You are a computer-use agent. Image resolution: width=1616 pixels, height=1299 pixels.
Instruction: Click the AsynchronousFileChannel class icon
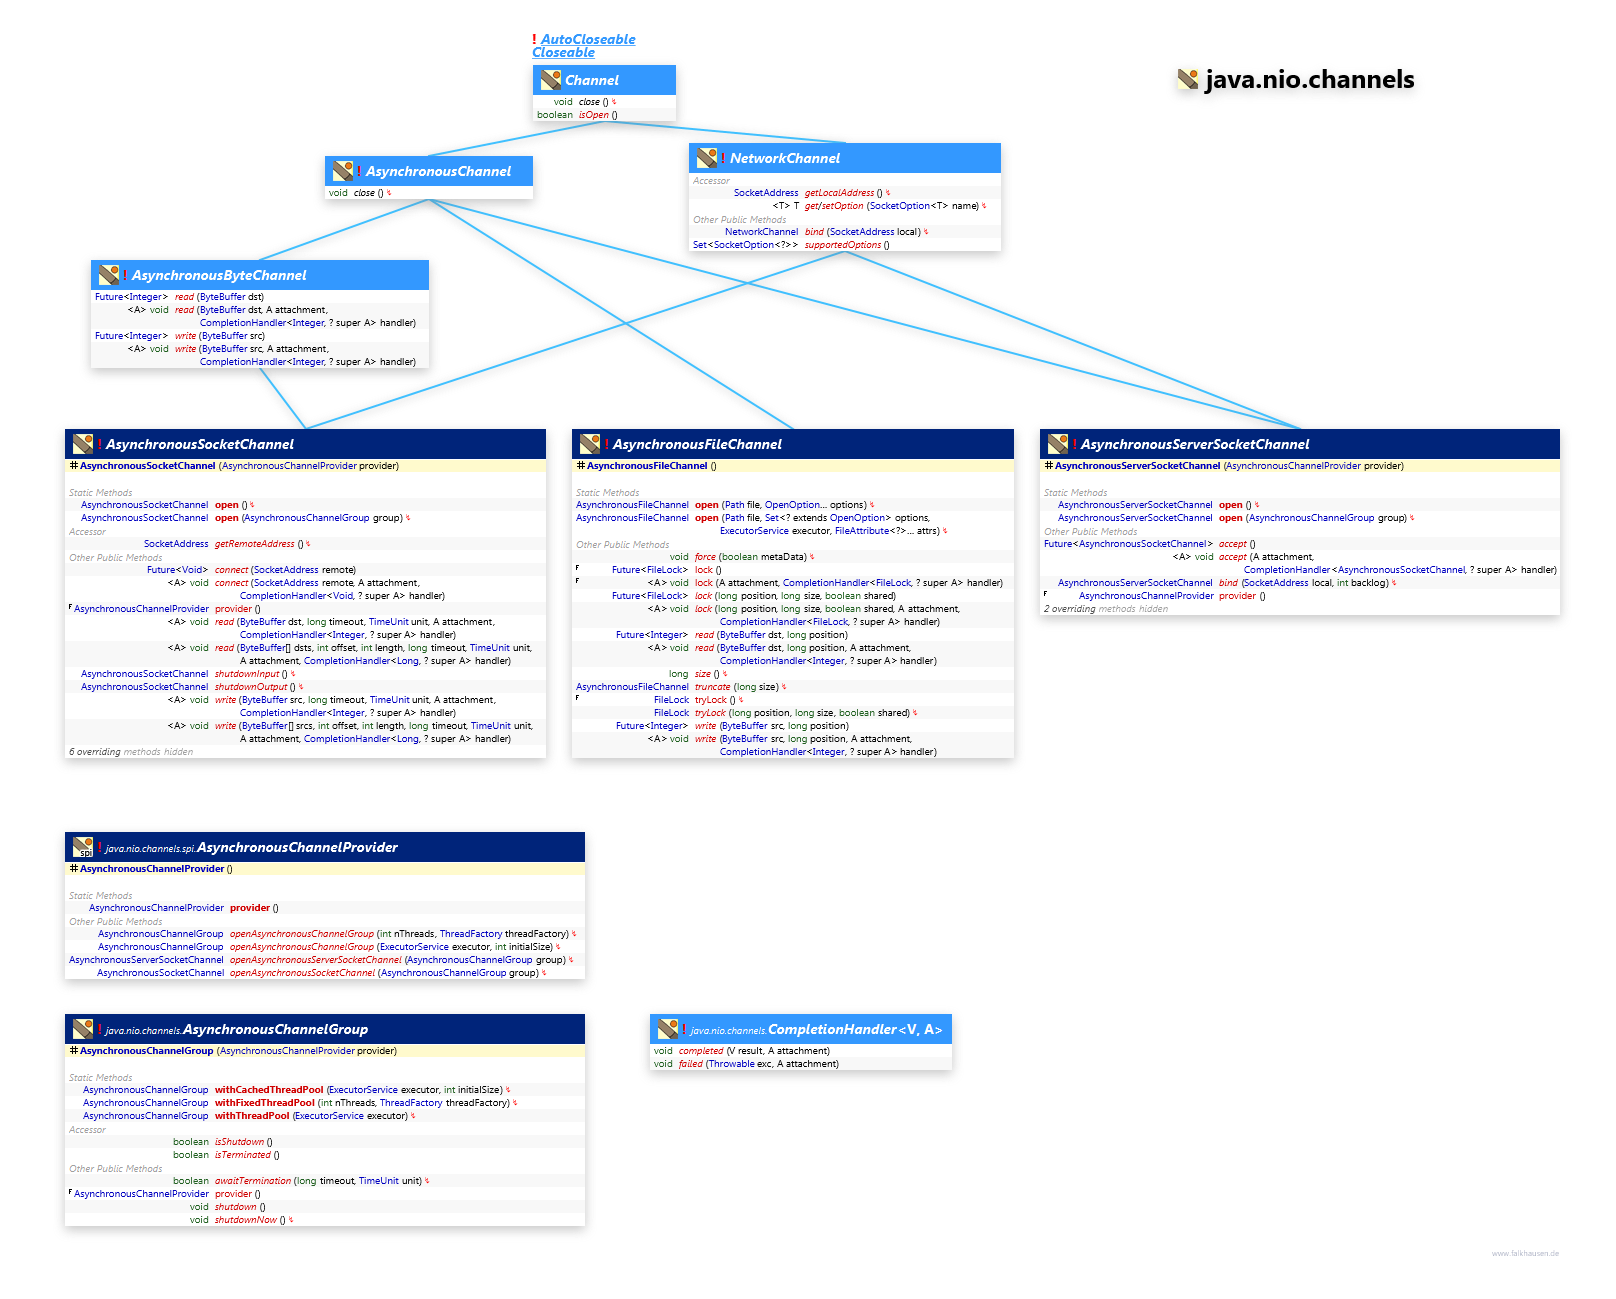[x=590, y=444]
